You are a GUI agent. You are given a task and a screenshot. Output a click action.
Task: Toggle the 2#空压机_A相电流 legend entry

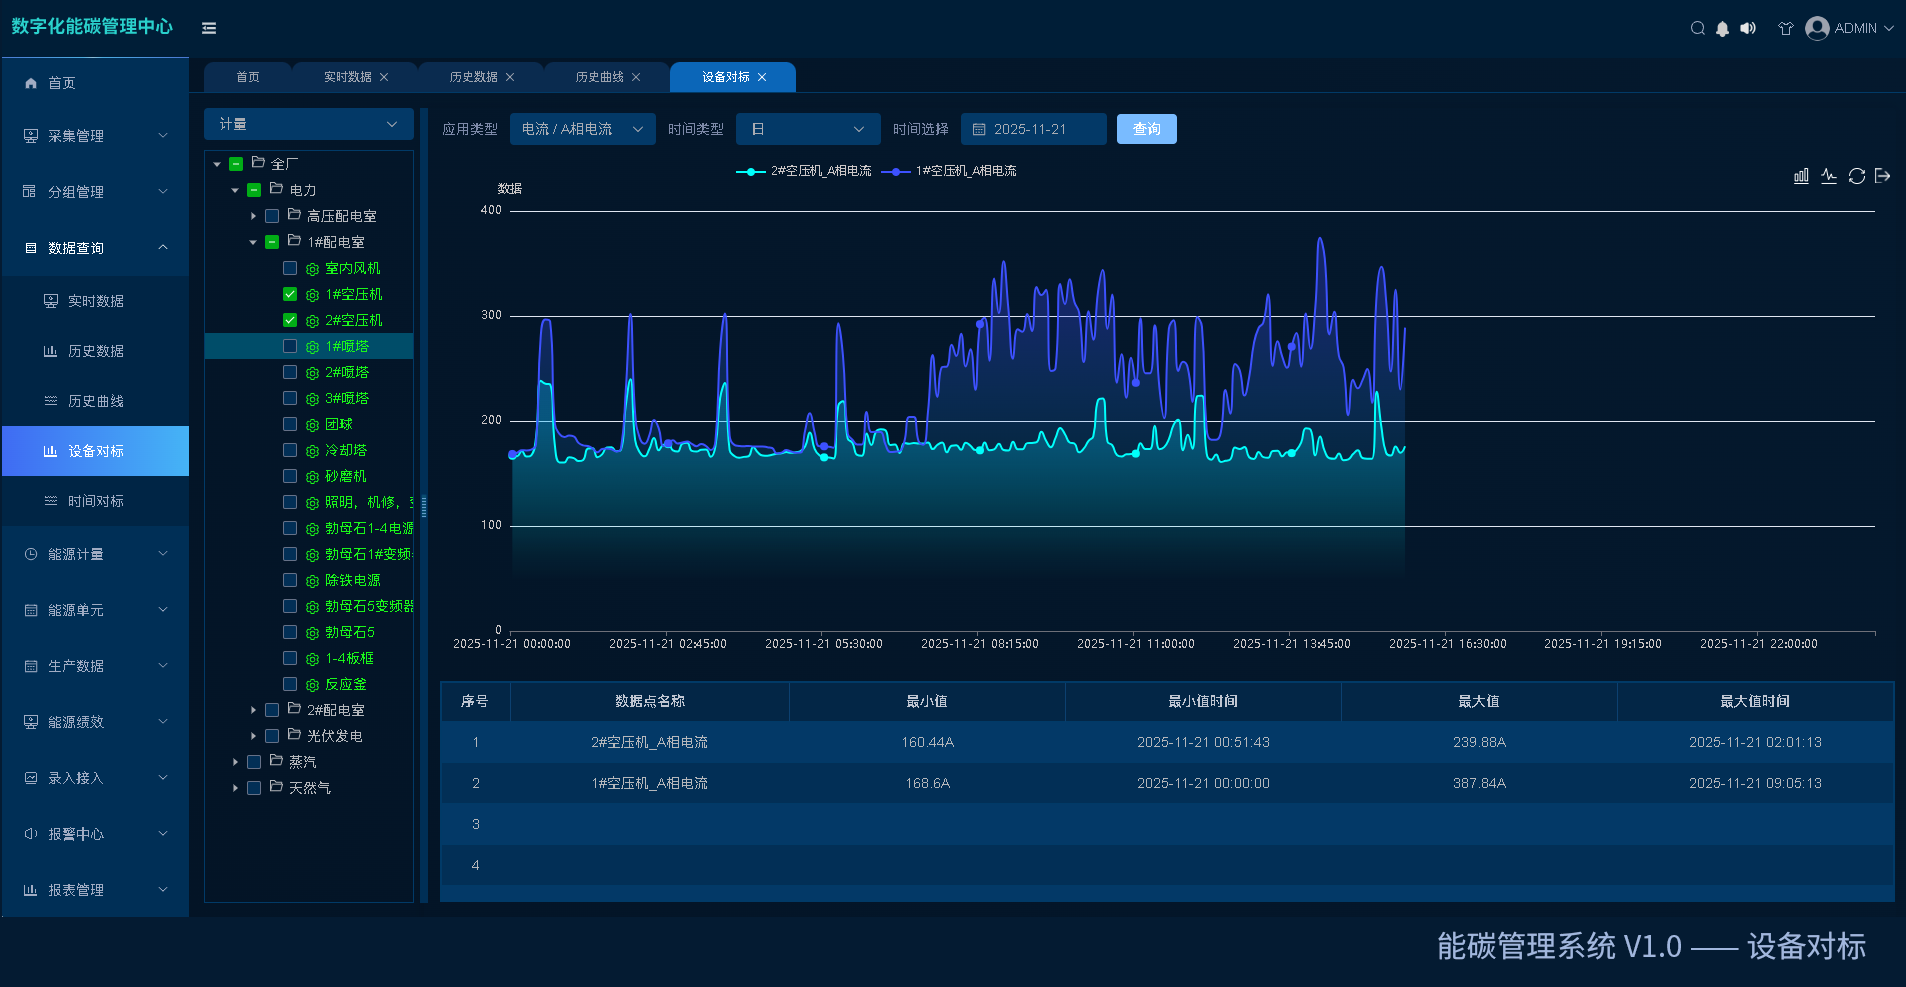(804, 171)
